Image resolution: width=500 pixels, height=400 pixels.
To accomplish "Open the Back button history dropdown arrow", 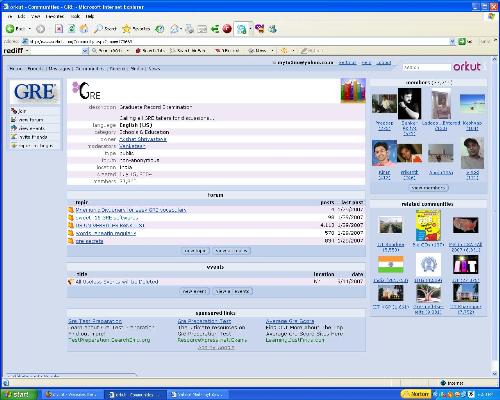I will (30, 29).
